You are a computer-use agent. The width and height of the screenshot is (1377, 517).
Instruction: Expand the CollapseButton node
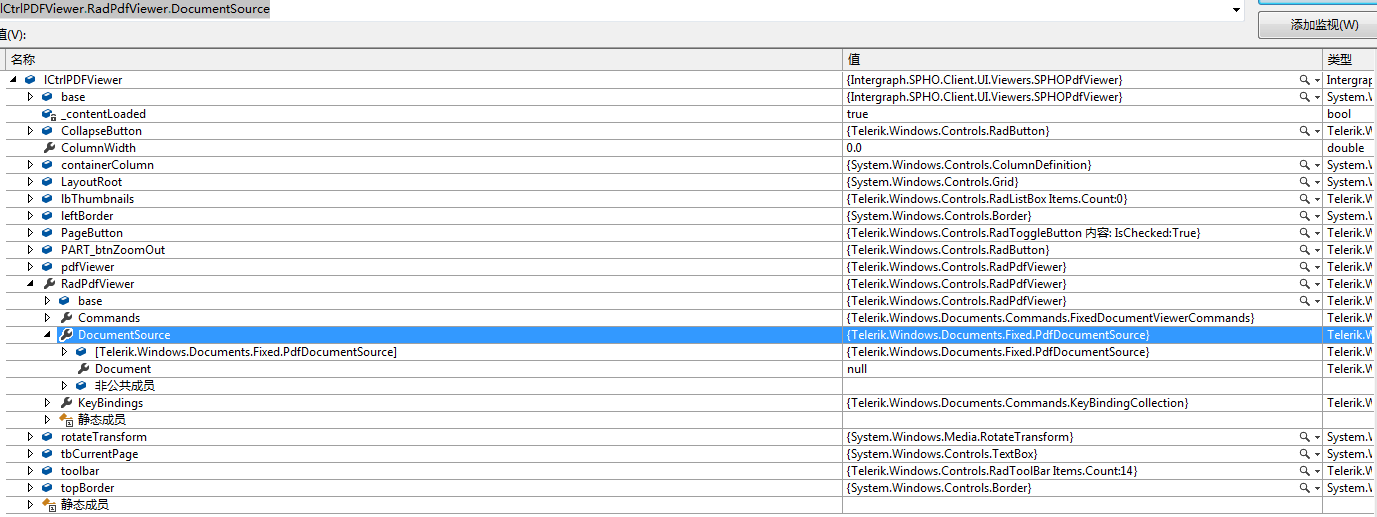[30, 131]
